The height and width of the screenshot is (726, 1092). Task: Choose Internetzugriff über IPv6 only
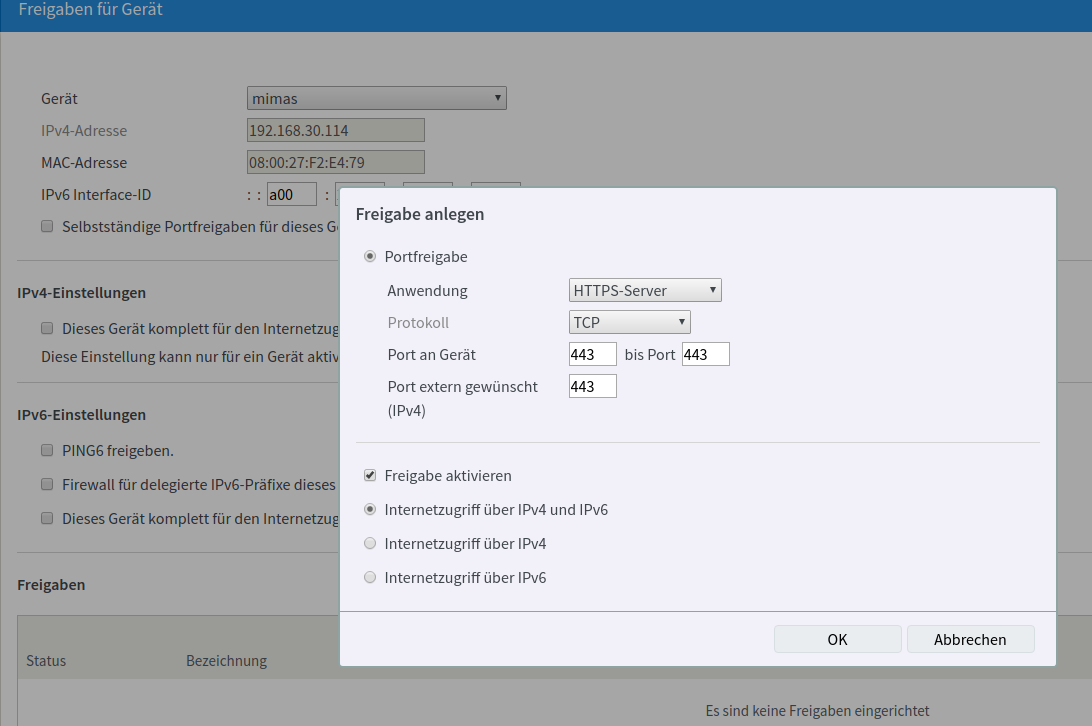pos(370,578)
